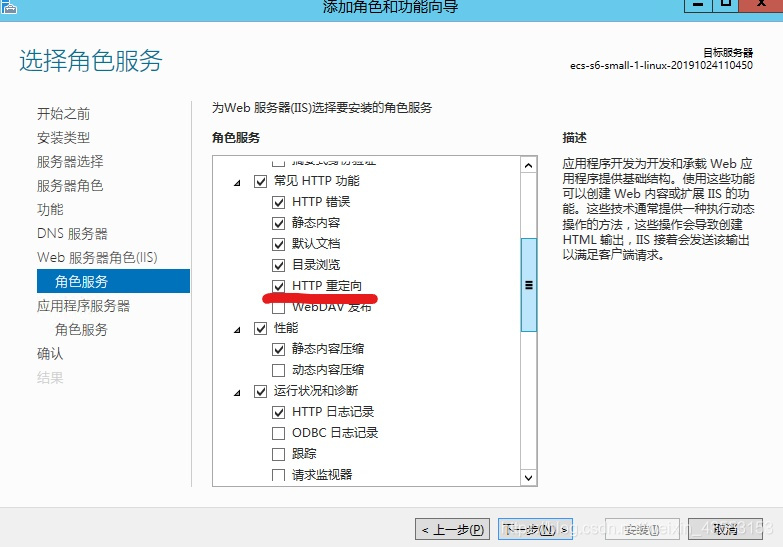Click the wizard icon in the title bar
Image resolution: width=783 pixels, height=547 pixels.
11,7
